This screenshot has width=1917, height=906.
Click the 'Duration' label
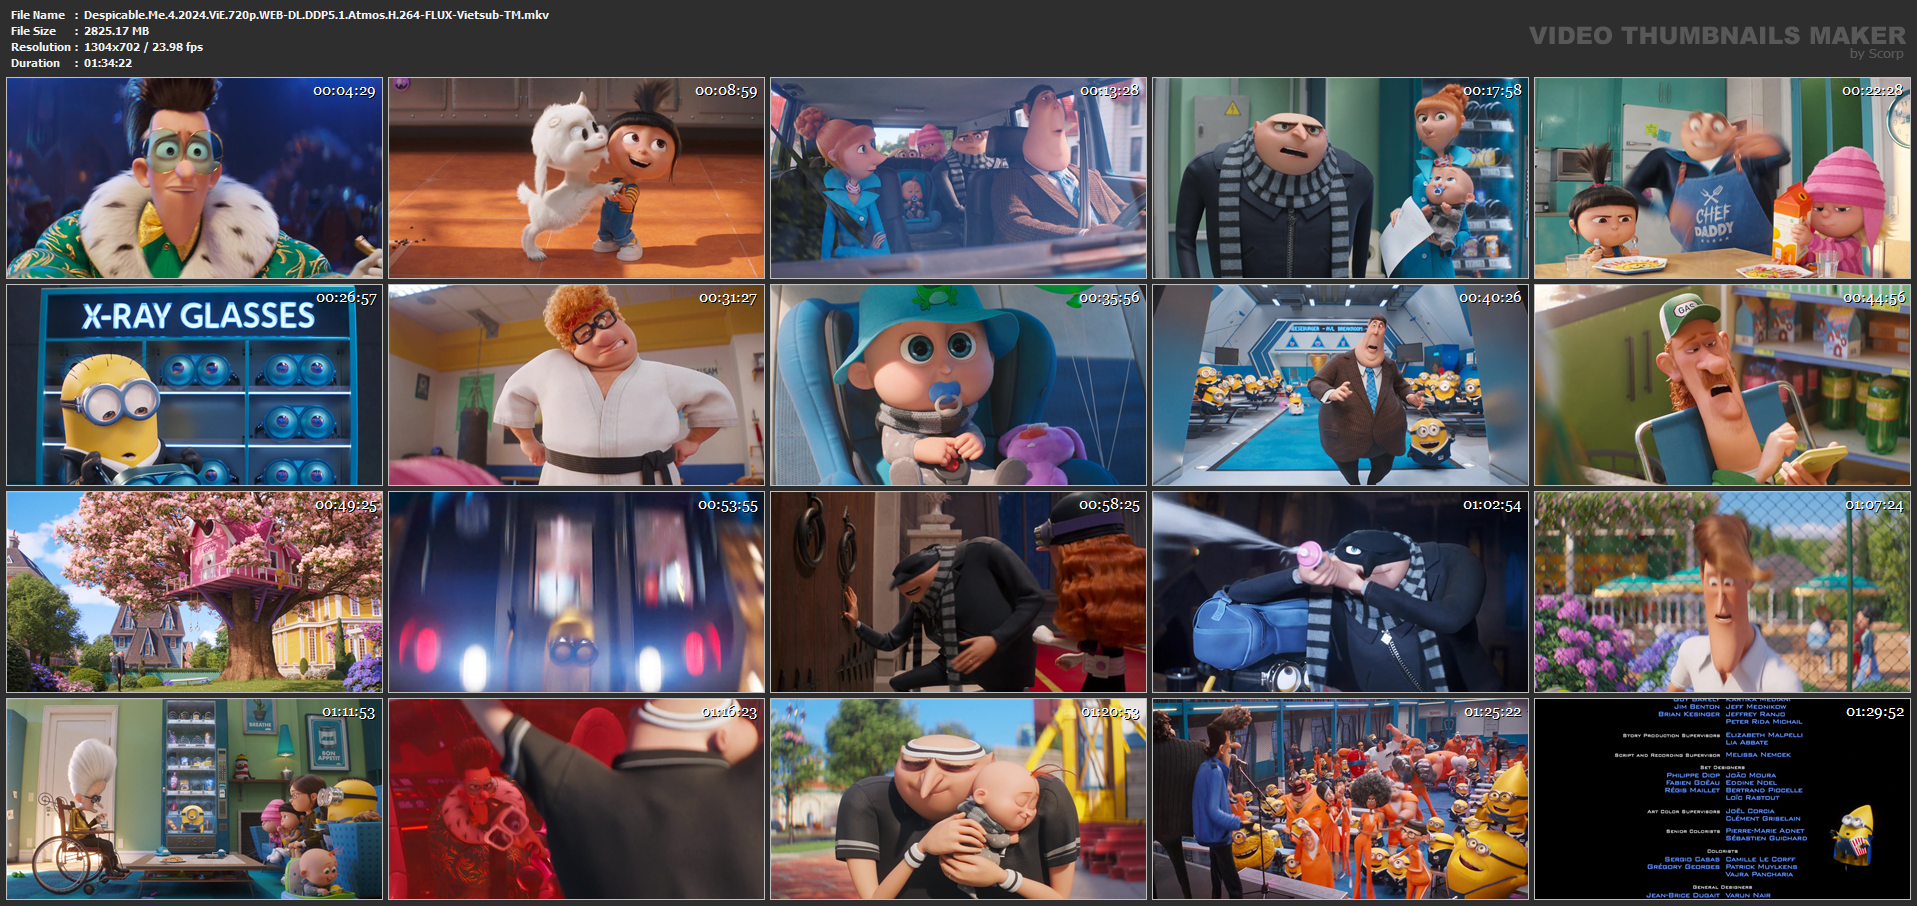click(36, 63)
